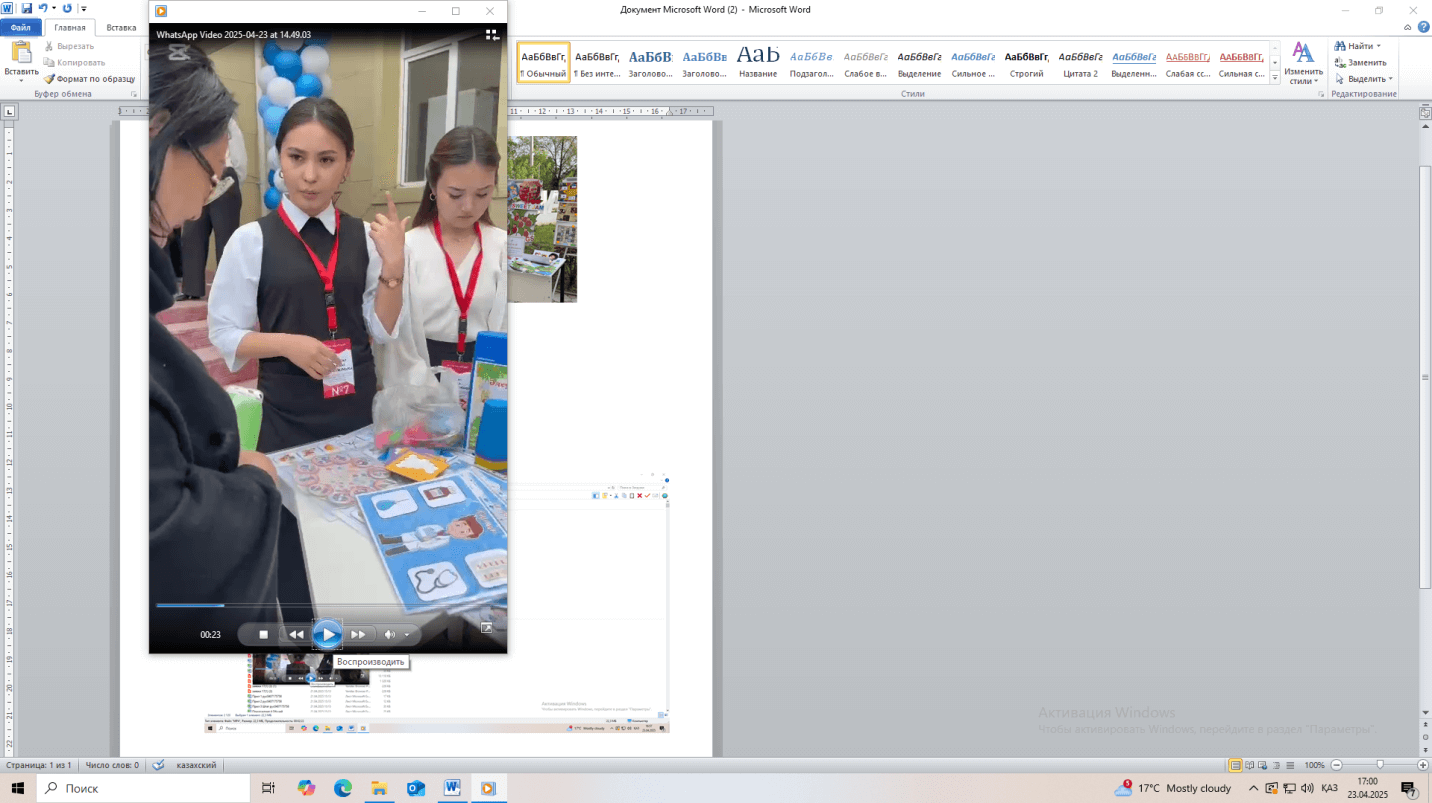This screenshot has height=803, width=1432.
Task: Click the Изменить стили button
Action: pyautogui.click(x=1303, y=63)
